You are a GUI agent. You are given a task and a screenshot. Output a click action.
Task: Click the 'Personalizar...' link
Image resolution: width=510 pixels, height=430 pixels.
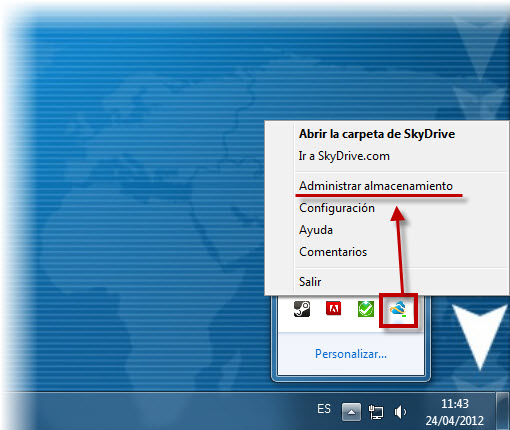pyautogui.click(x=351, y=354)
